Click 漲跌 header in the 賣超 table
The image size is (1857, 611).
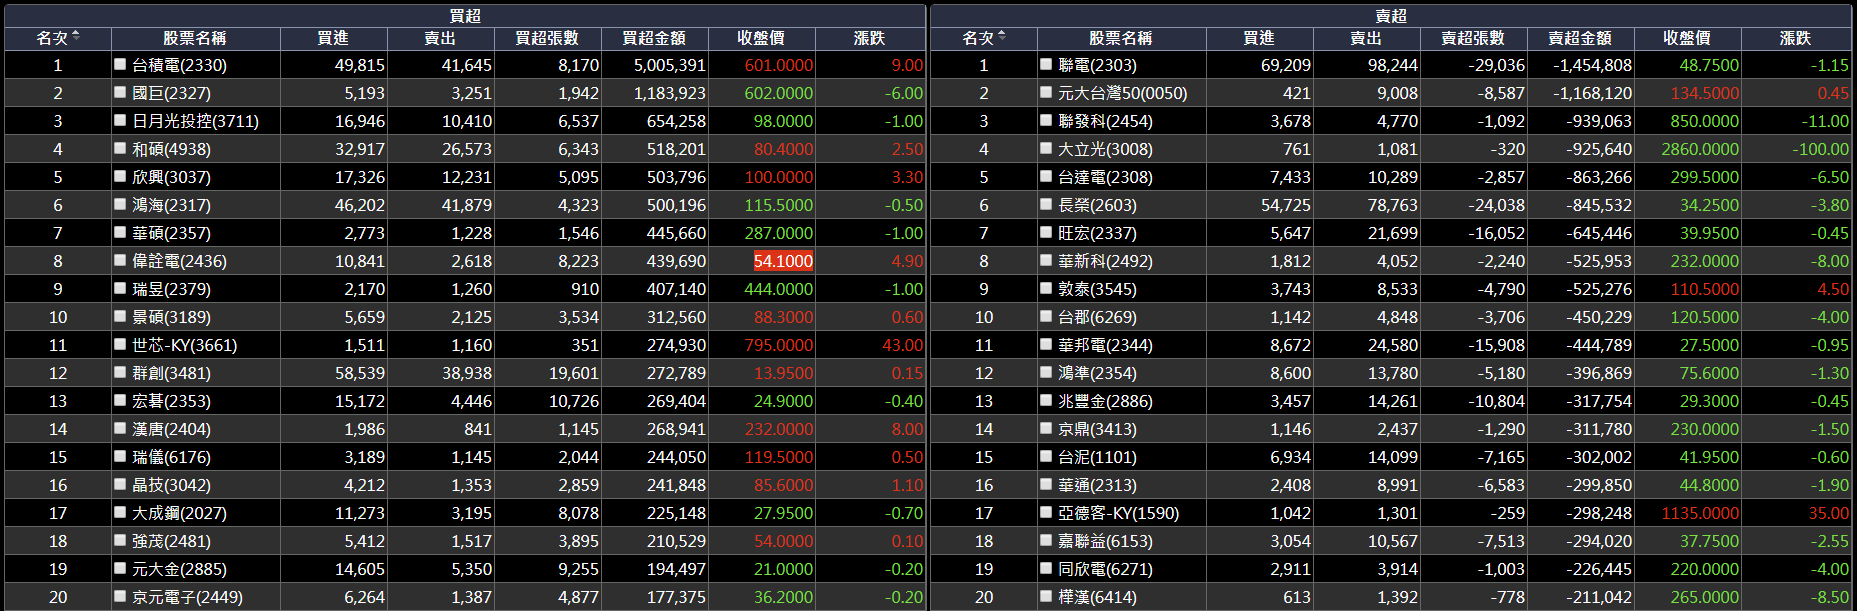pos(1795,38)
